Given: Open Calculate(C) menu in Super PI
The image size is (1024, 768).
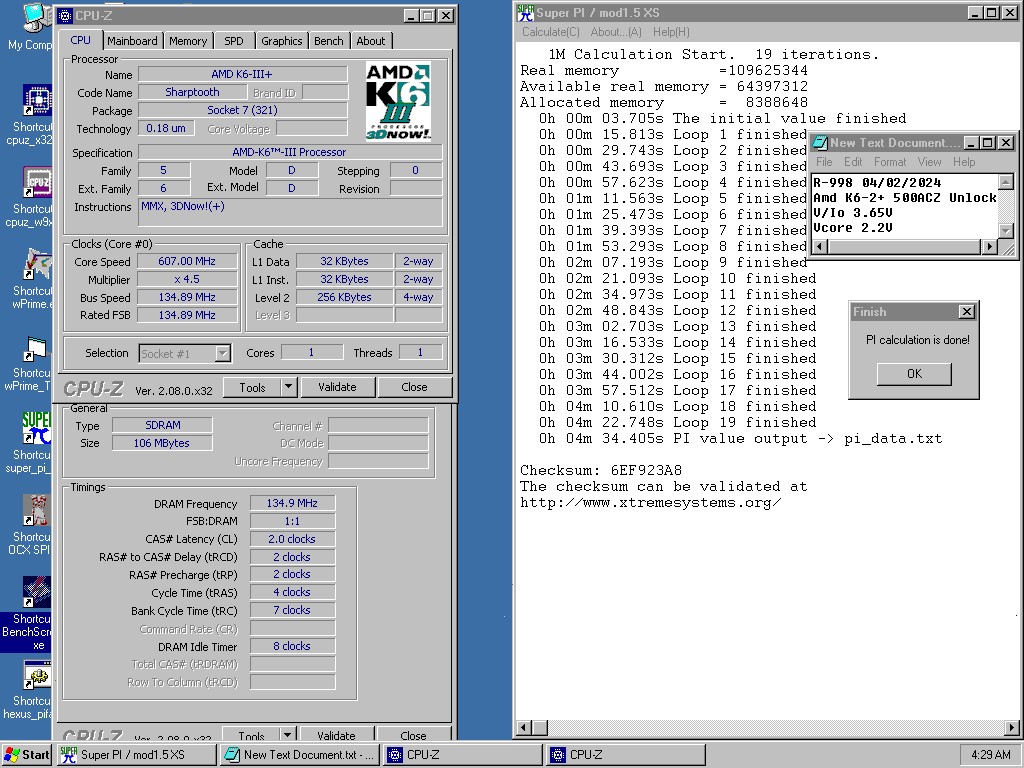Looking at the screenshot, I should click(x=551, y=32).
